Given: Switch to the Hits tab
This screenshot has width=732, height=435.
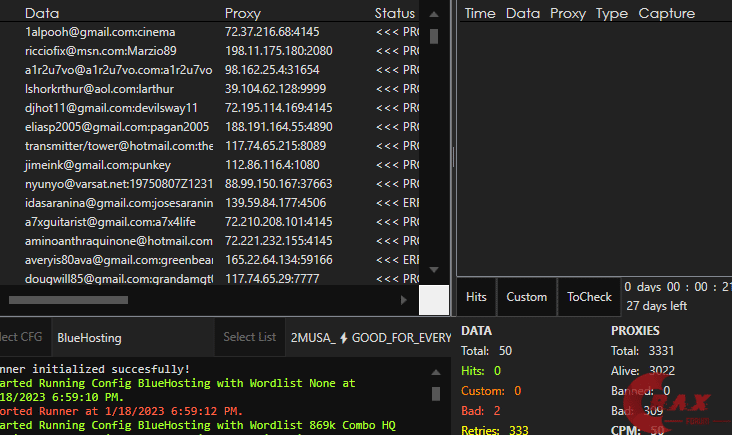Looking at the screenshot, I should pyautogui.click(x=477, y=297).
